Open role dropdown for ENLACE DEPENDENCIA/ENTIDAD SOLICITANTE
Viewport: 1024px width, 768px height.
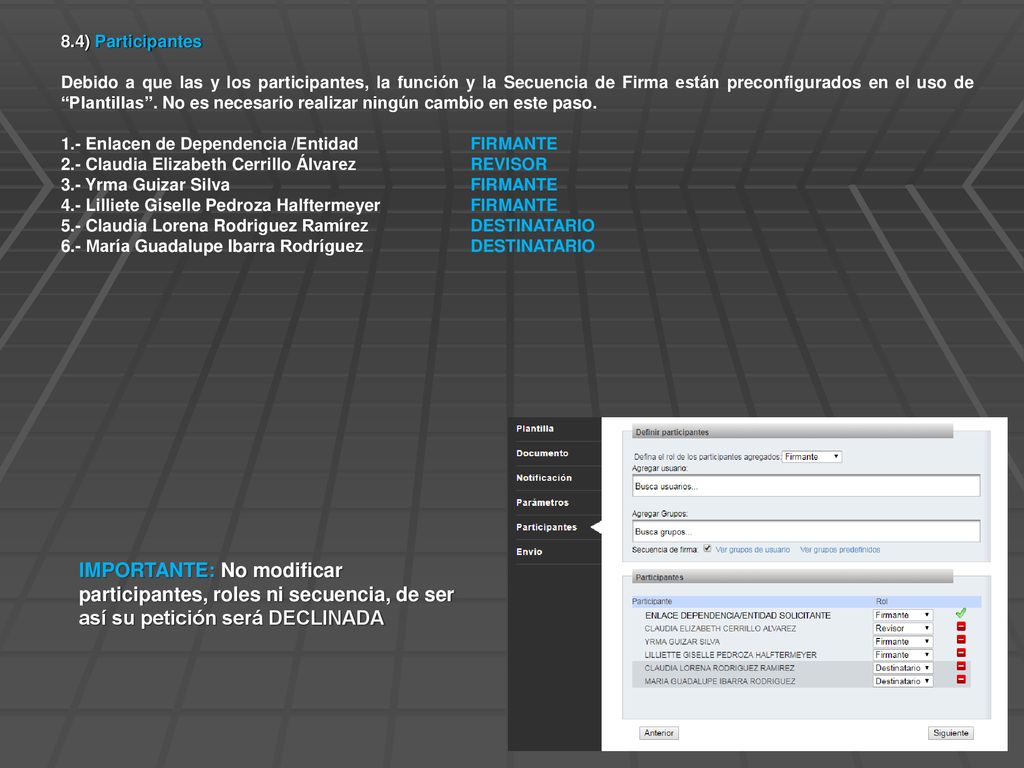coord(903,615)
